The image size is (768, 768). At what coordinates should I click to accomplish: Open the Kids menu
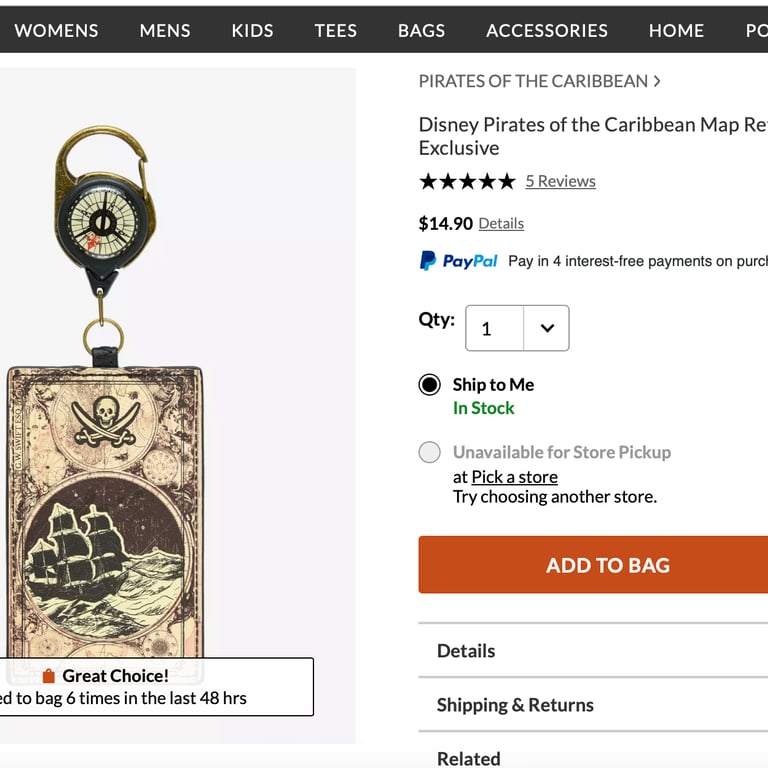(252, 30)
